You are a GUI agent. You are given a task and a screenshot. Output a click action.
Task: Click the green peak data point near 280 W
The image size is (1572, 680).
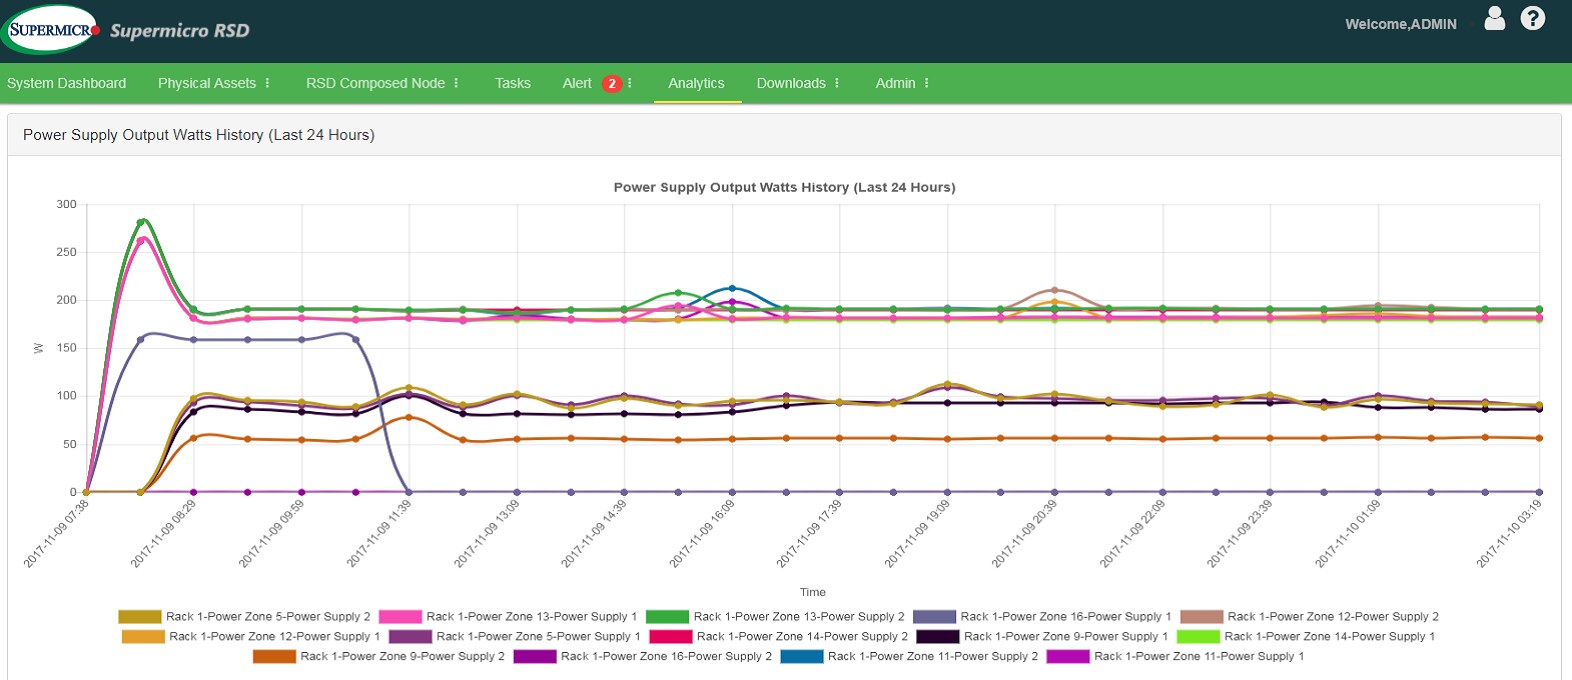pos(141,221)
